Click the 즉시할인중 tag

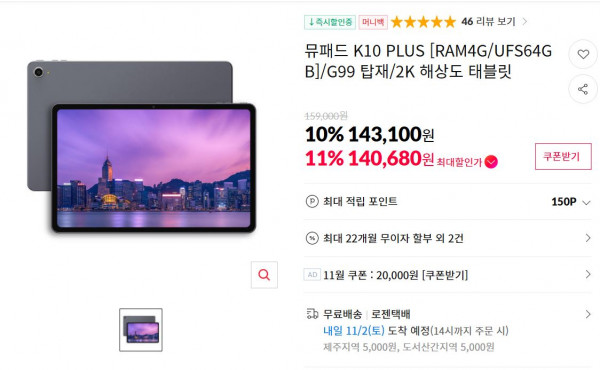pos(330,22)
